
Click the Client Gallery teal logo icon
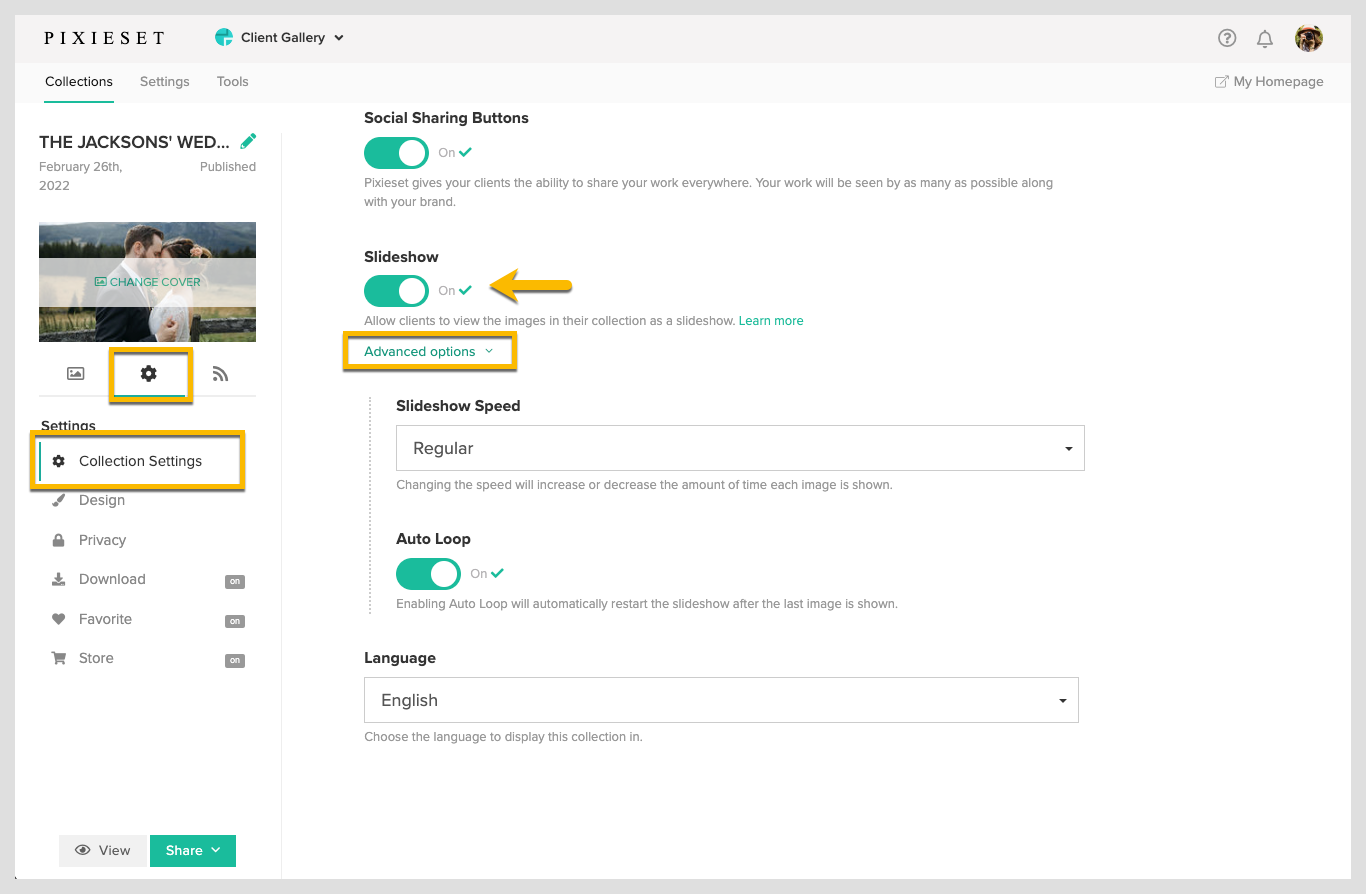pos(224,37)
